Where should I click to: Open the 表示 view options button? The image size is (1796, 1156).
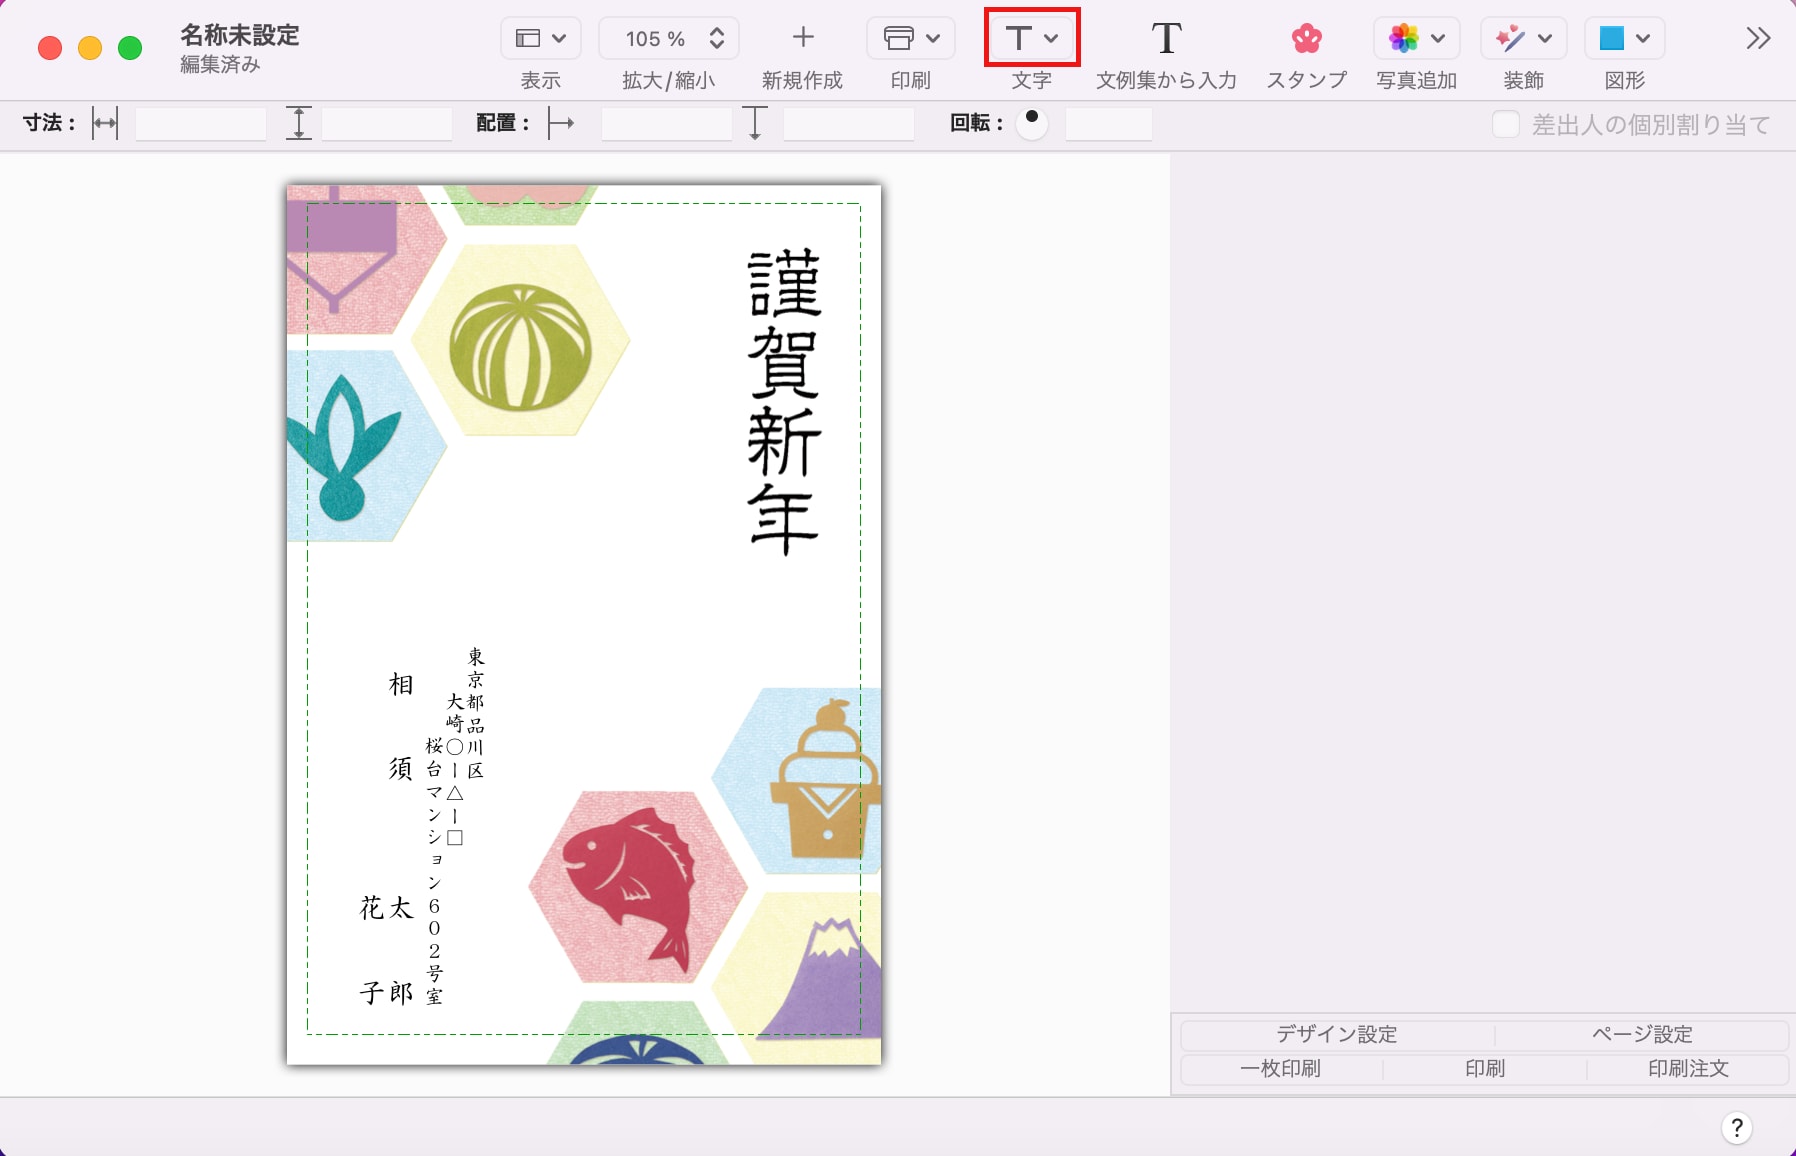click(540, 39)
